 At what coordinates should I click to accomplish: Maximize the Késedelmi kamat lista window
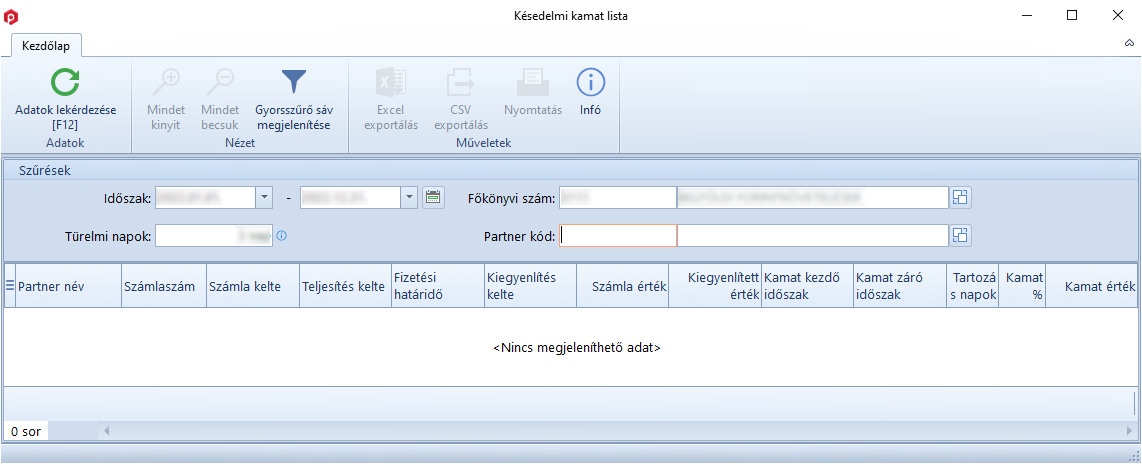(1071, 15)
